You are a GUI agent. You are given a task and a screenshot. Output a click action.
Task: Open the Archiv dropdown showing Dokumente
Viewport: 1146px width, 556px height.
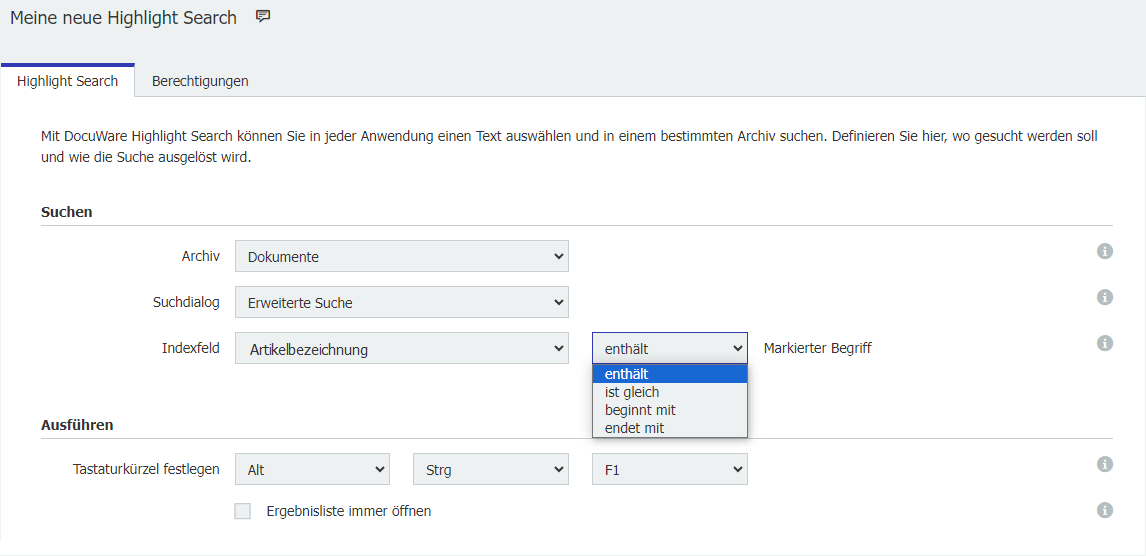(401, 256)
